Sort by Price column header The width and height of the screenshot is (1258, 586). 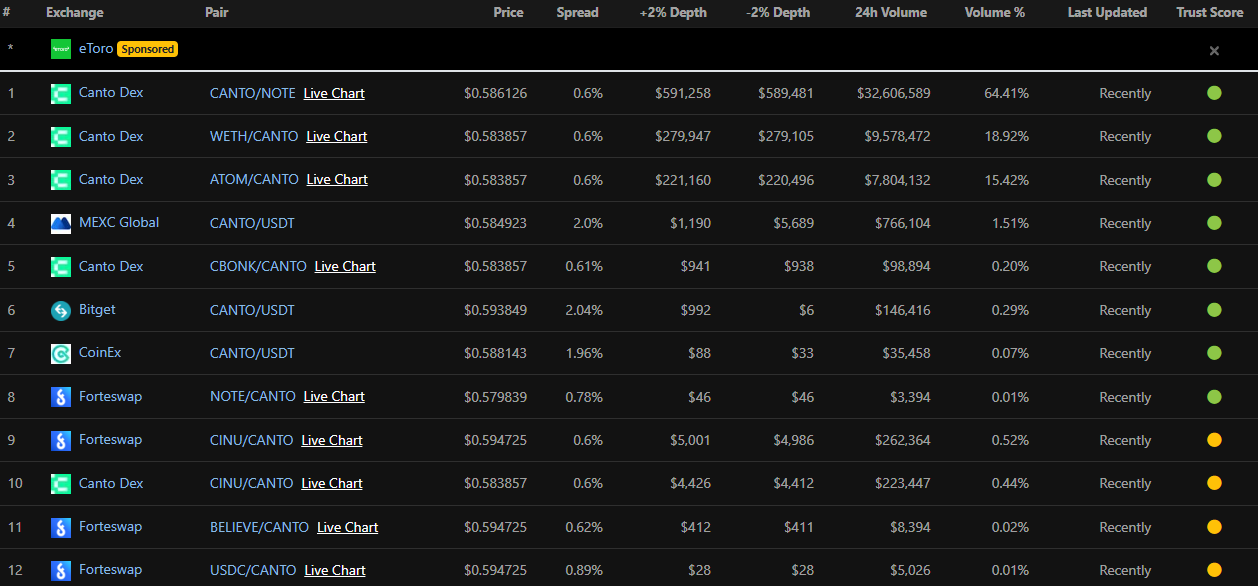(508, 13)
